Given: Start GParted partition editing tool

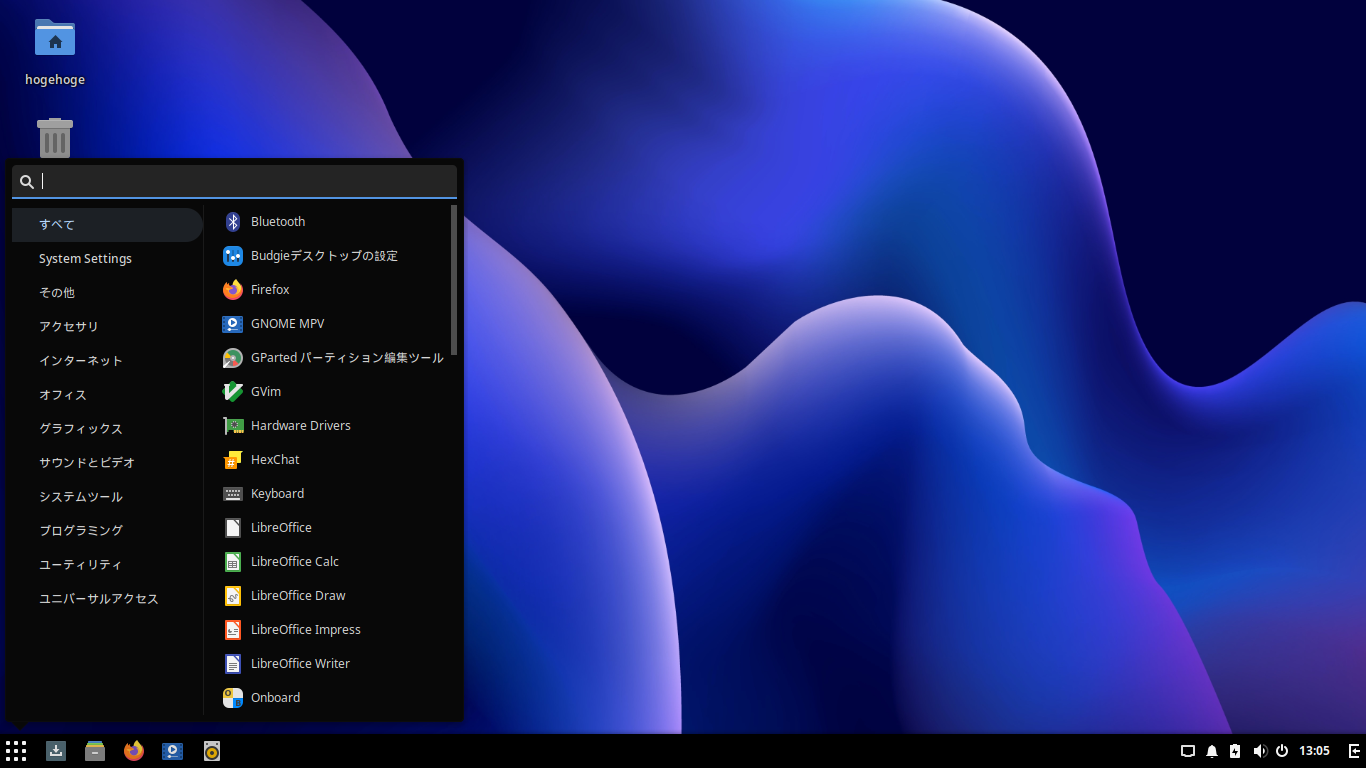Looking at the screenshot, I should [328, 358].
